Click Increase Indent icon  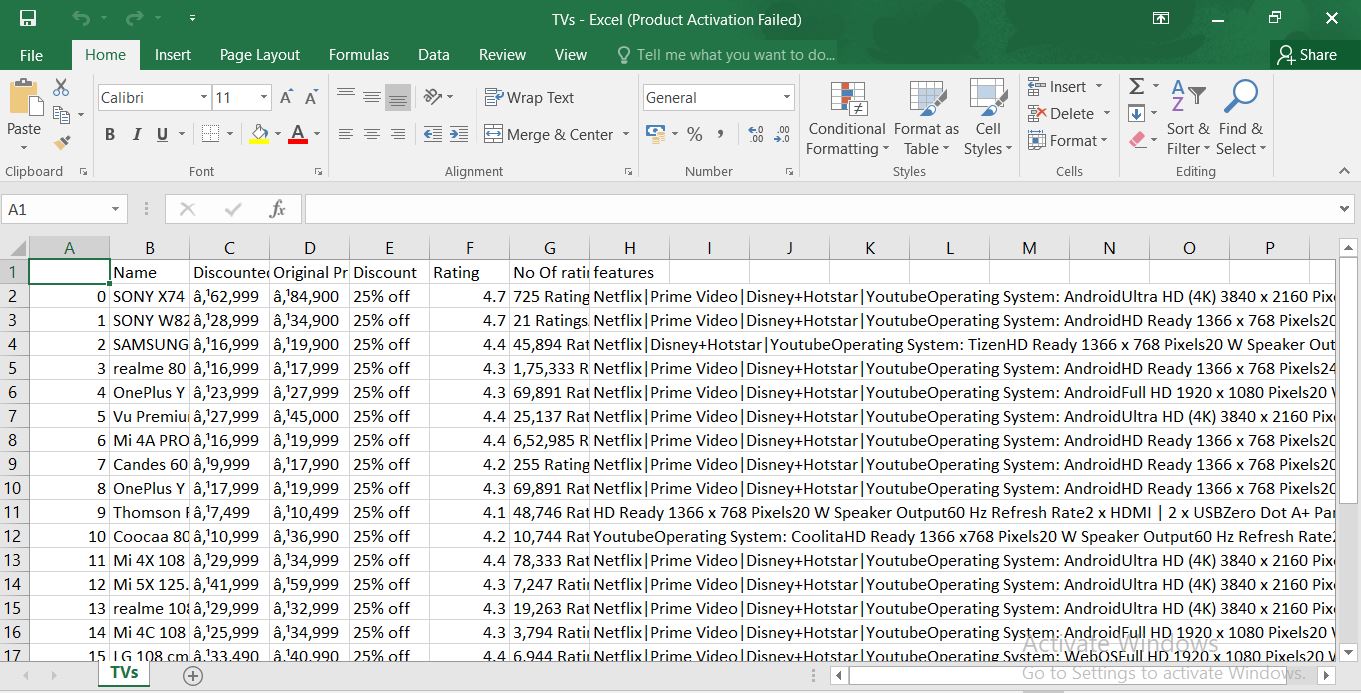(x=459, y=134)
